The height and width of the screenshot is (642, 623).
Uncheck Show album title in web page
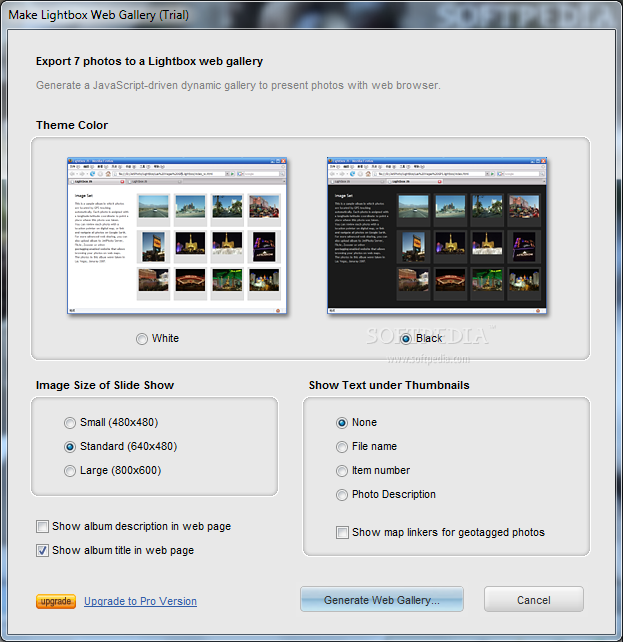42,551
